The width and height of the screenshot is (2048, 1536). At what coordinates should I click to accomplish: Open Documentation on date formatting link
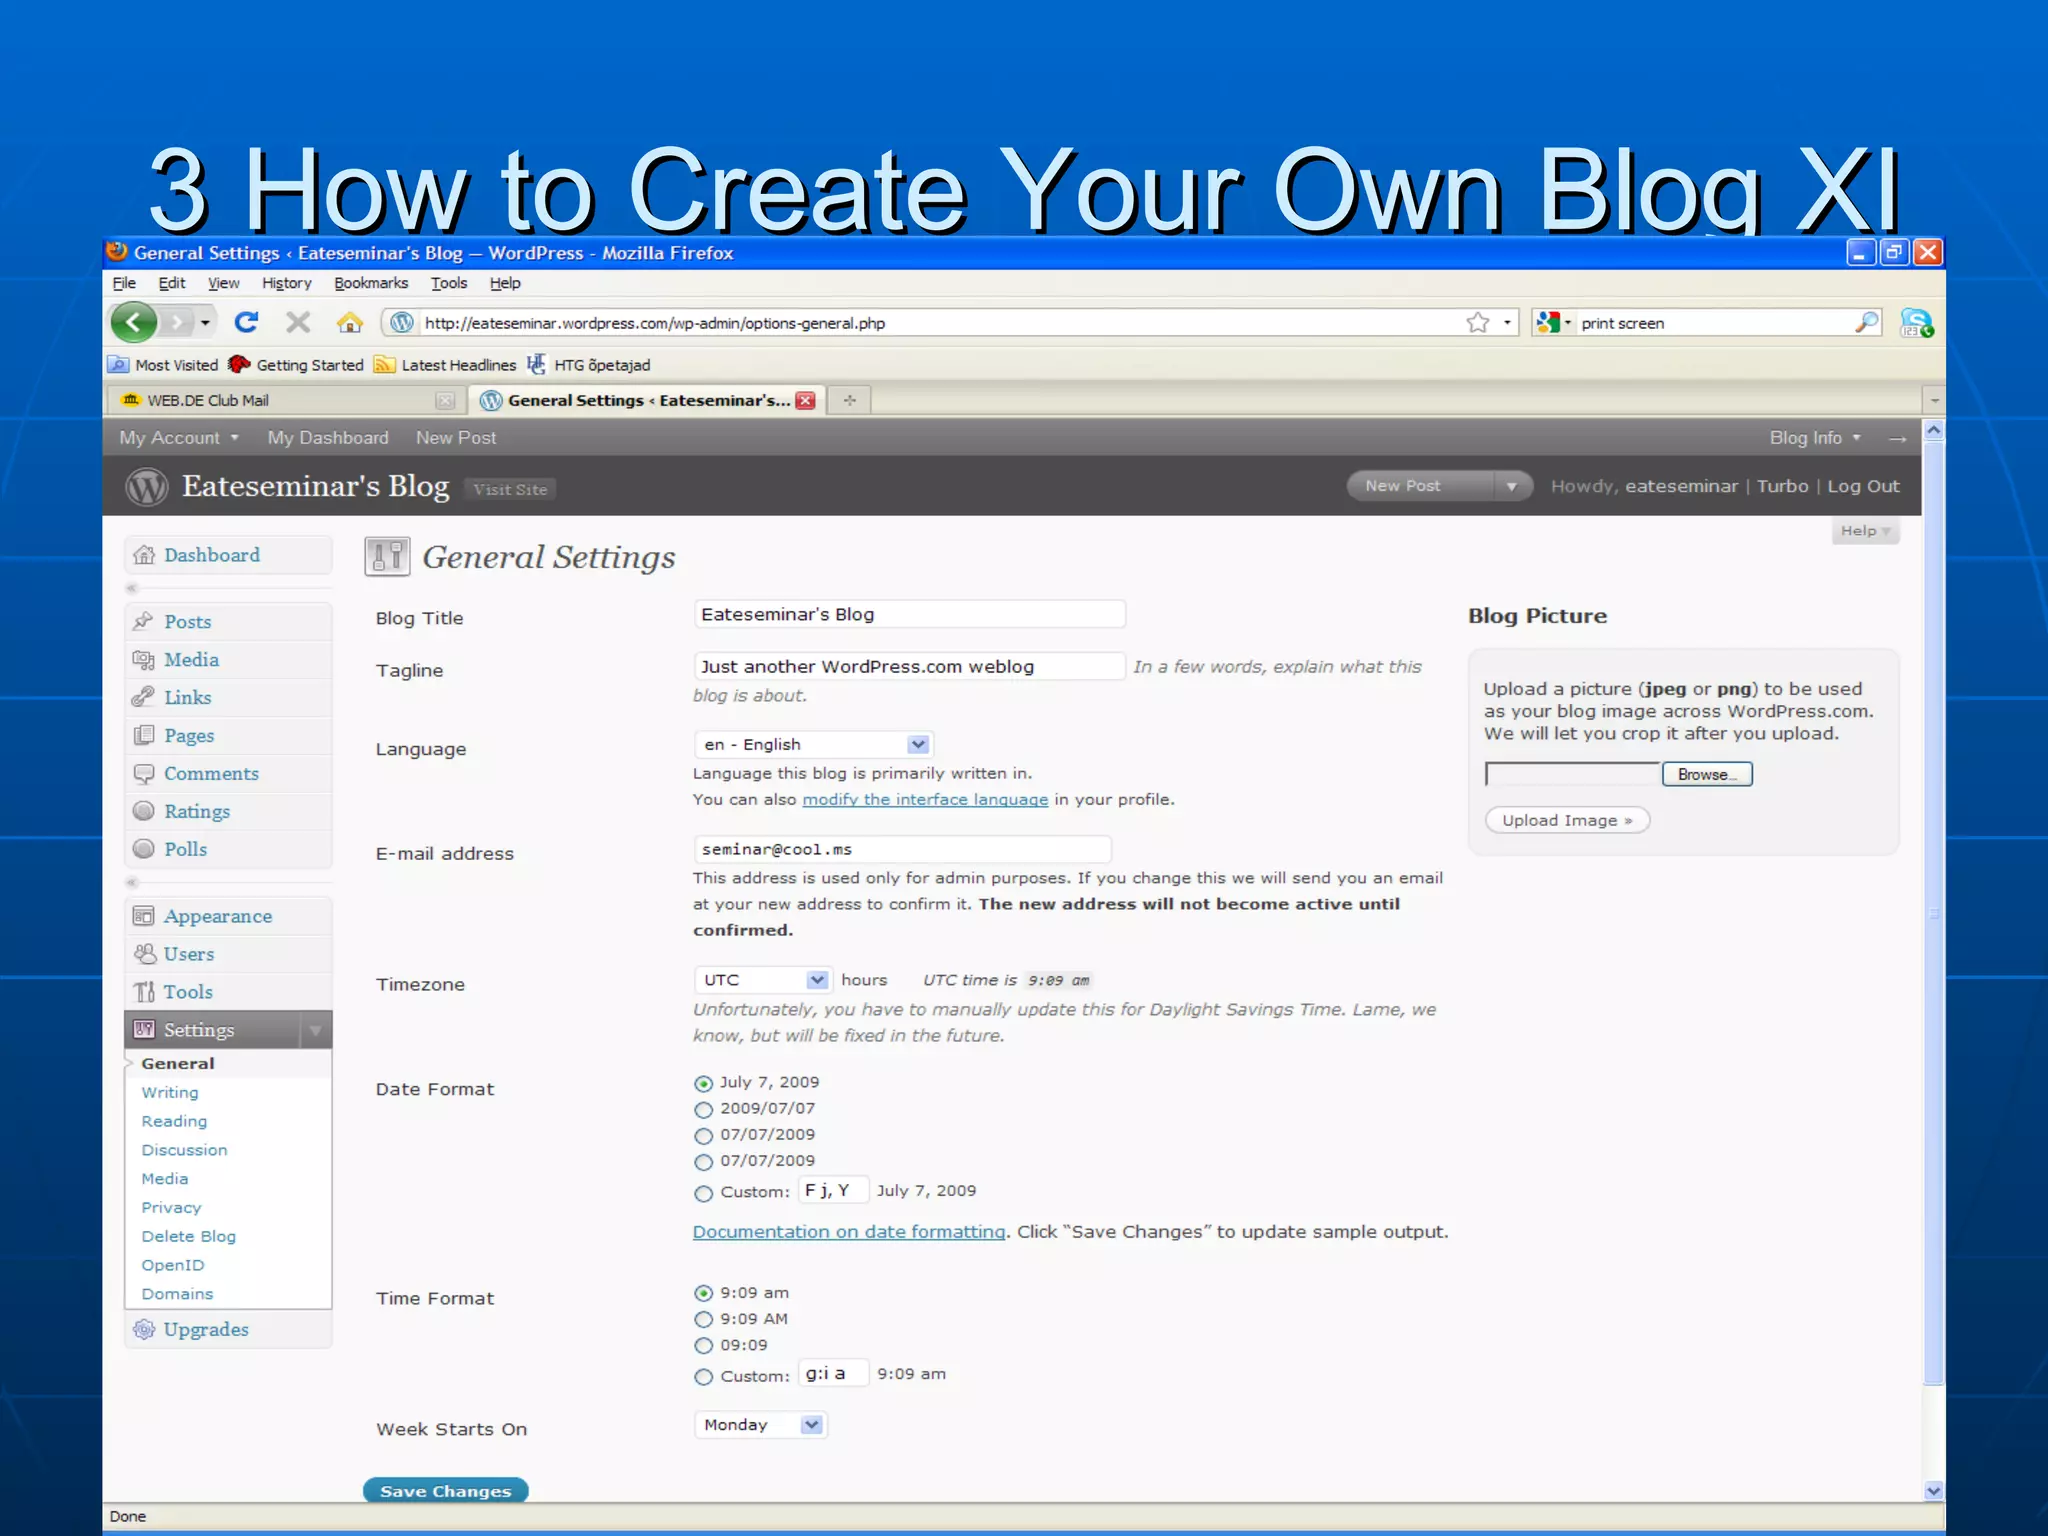tap(849, 1231)
